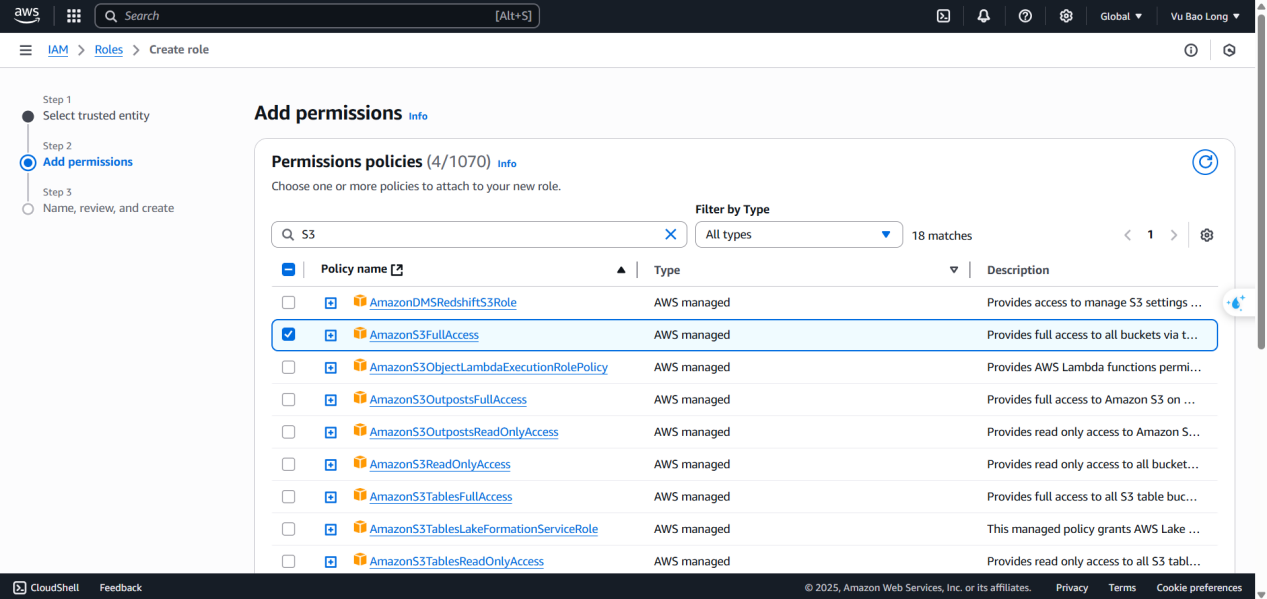
Task: Go to next page of policies
Action: 1174,235
